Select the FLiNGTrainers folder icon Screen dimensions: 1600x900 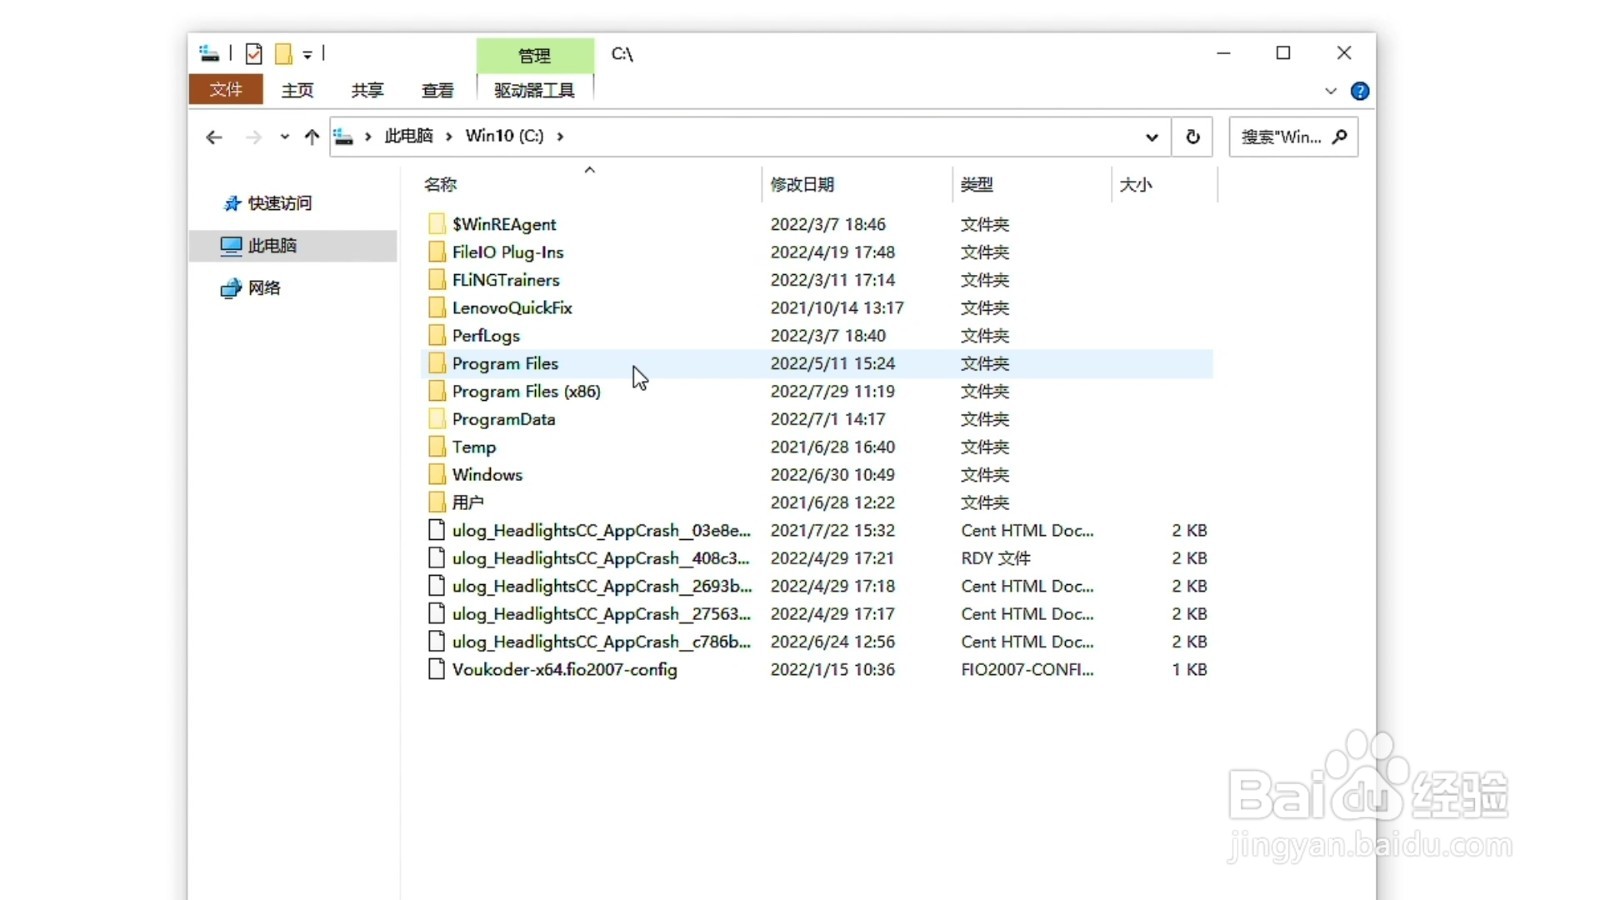[436, 280]
